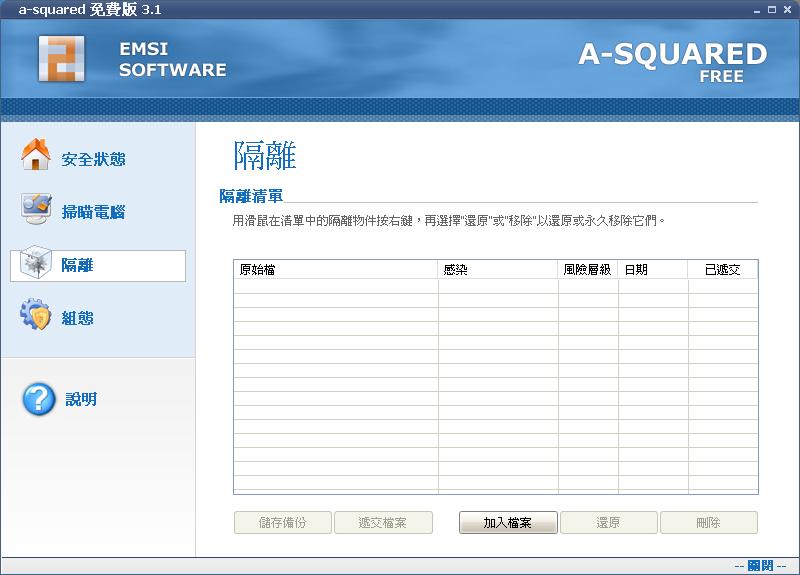Click the quarantine instruction text starting 用滑鼠在清單中
The height and width of the screenshot is (575, 800).
(449, 220)
